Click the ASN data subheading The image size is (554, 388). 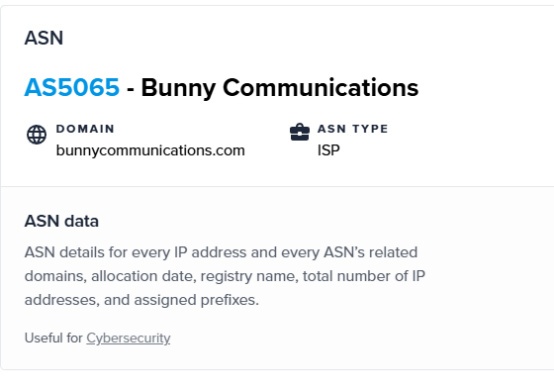pyautogui.click(x=61, y=221)
